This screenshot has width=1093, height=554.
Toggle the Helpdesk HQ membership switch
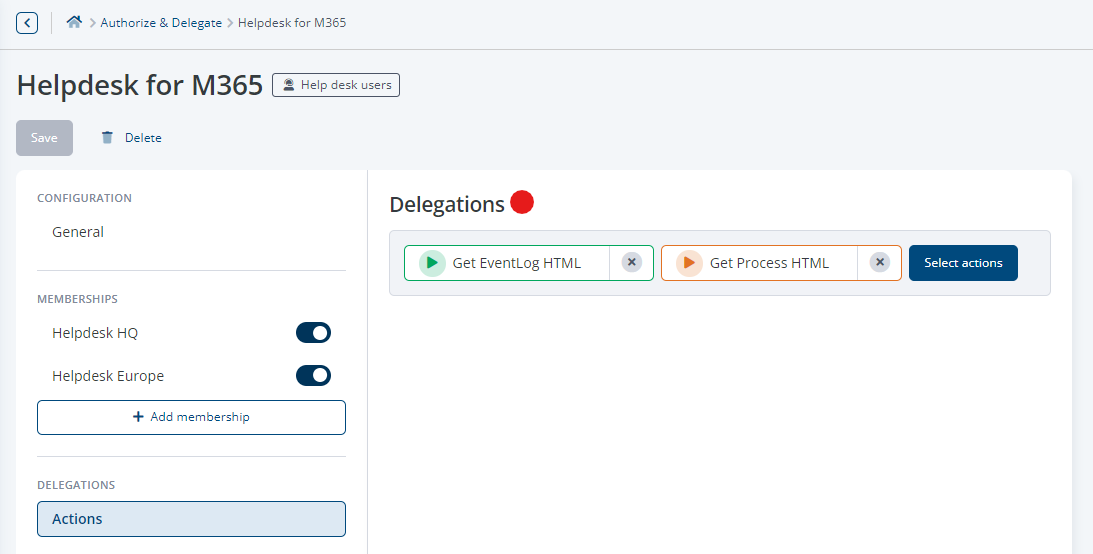313,333
